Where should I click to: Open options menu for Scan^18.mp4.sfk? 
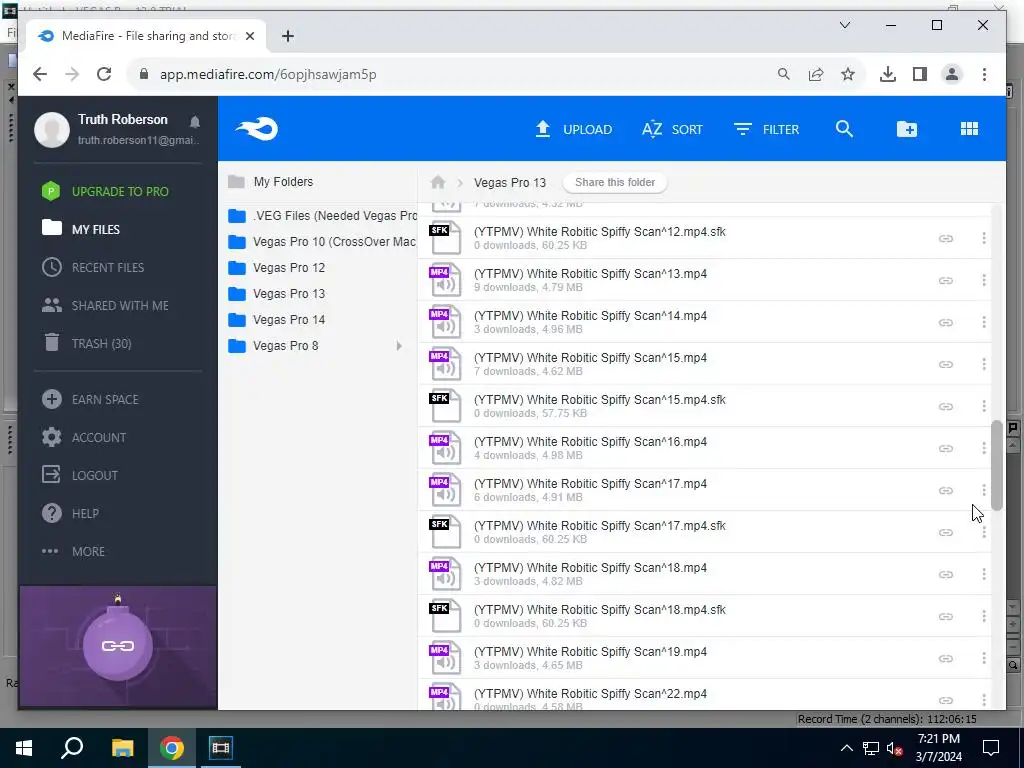tap(984, 616)
